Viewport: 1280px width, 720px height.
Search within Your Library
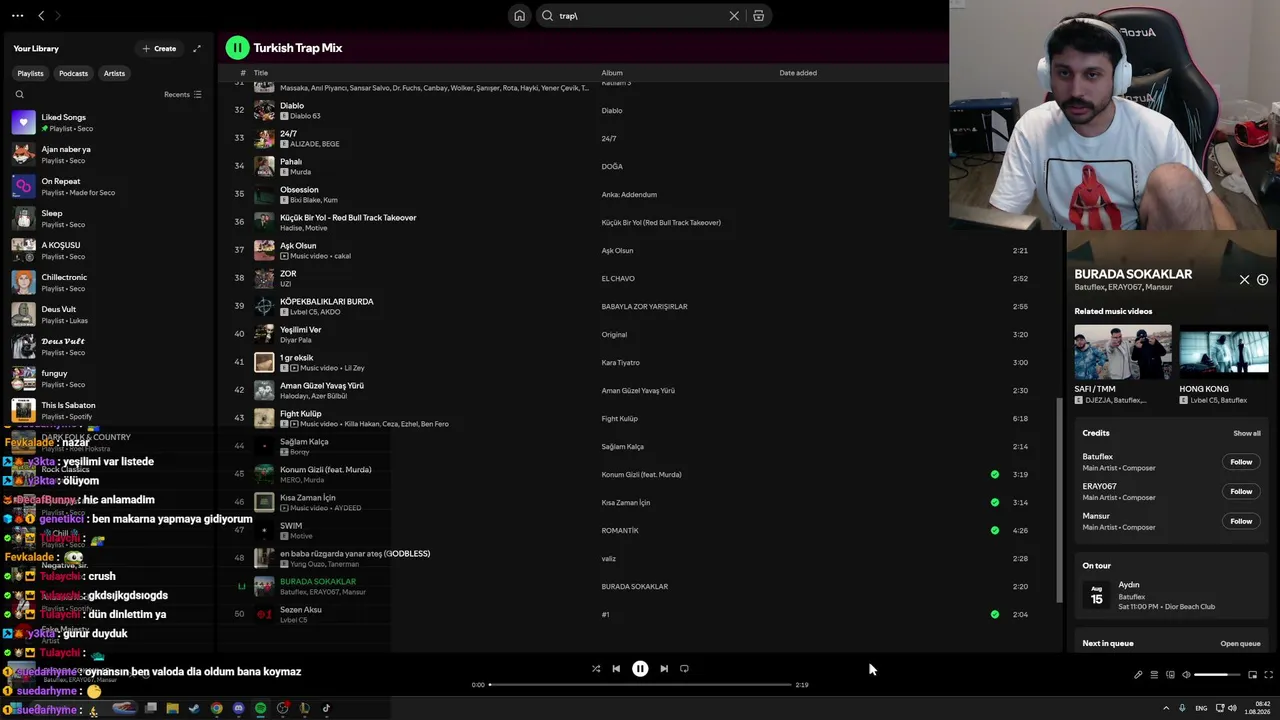(x=19, y=95)
